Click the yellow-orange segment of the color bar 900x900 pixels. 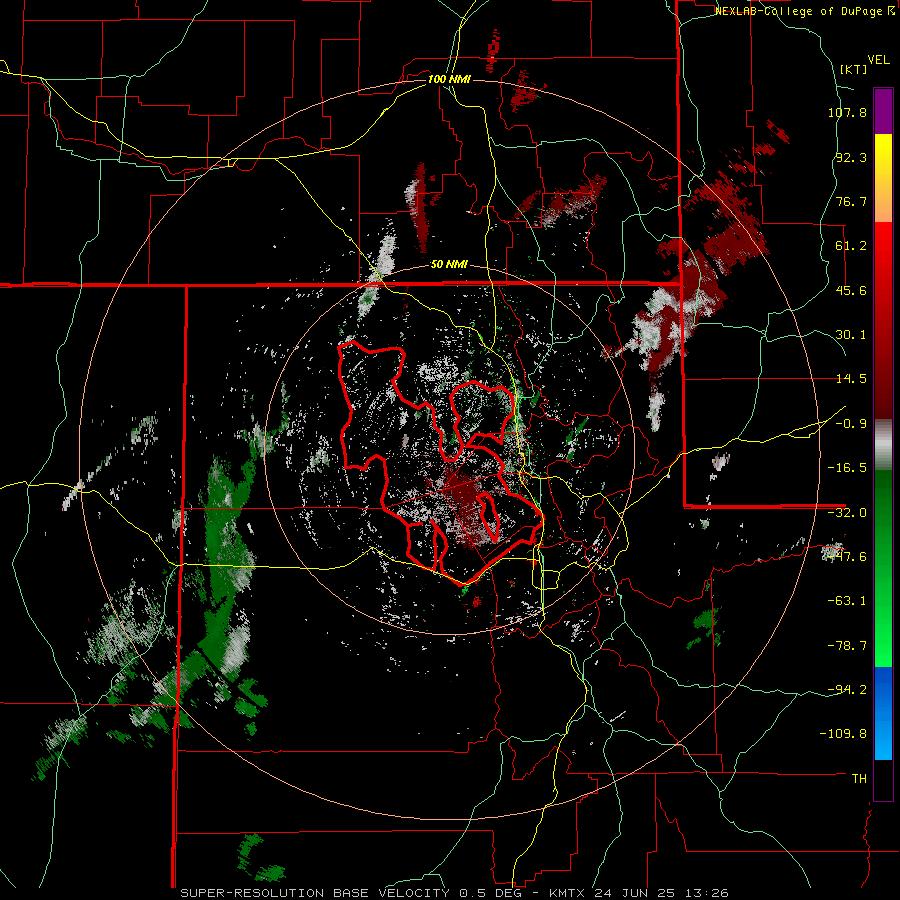(883, 178)
